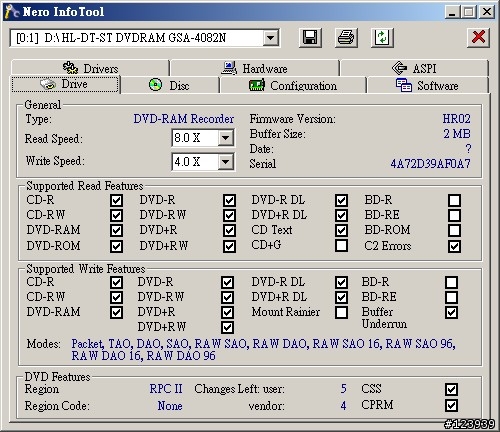Click the arrow icon on the ASPI tab
Viewport: 500px width, 432px height.
399,68
